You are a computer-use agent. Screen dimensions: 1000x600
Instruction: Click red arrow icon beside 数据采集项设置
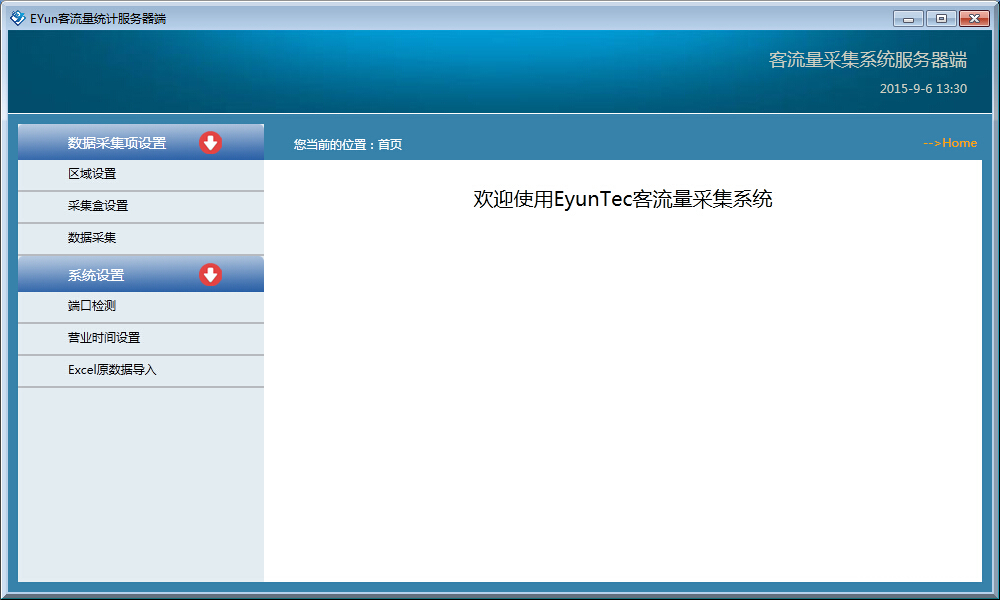[210, 143]
